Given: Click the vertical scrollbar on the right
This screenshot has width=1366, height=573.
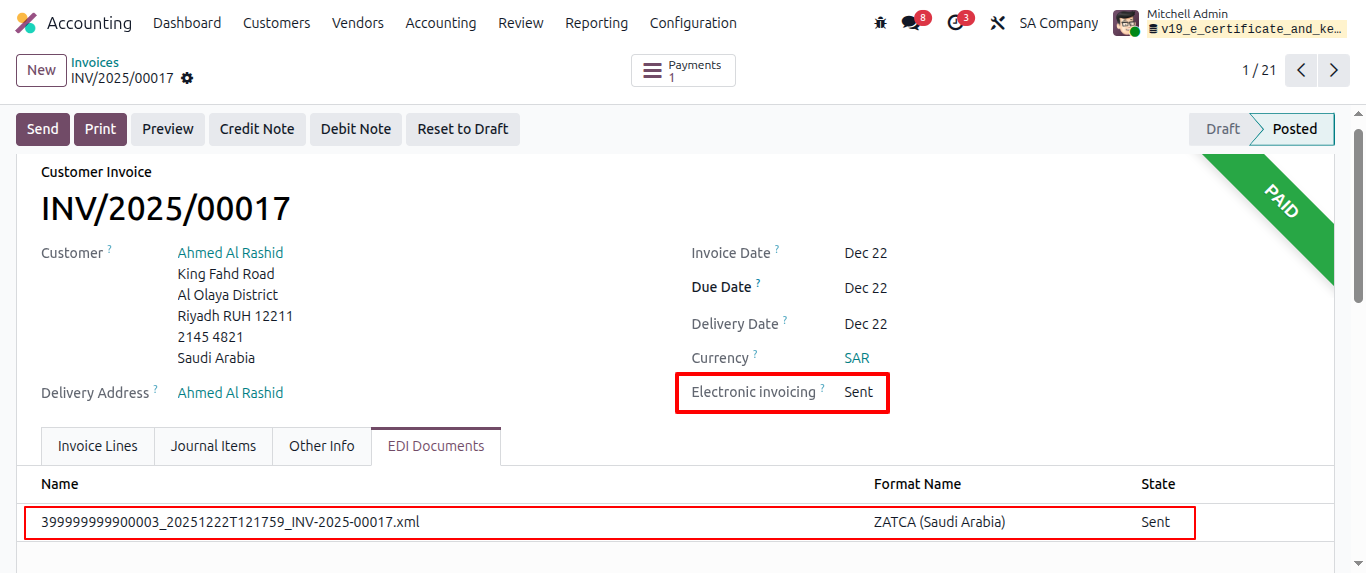Looking at the screenshot, I should [1358, 215].
